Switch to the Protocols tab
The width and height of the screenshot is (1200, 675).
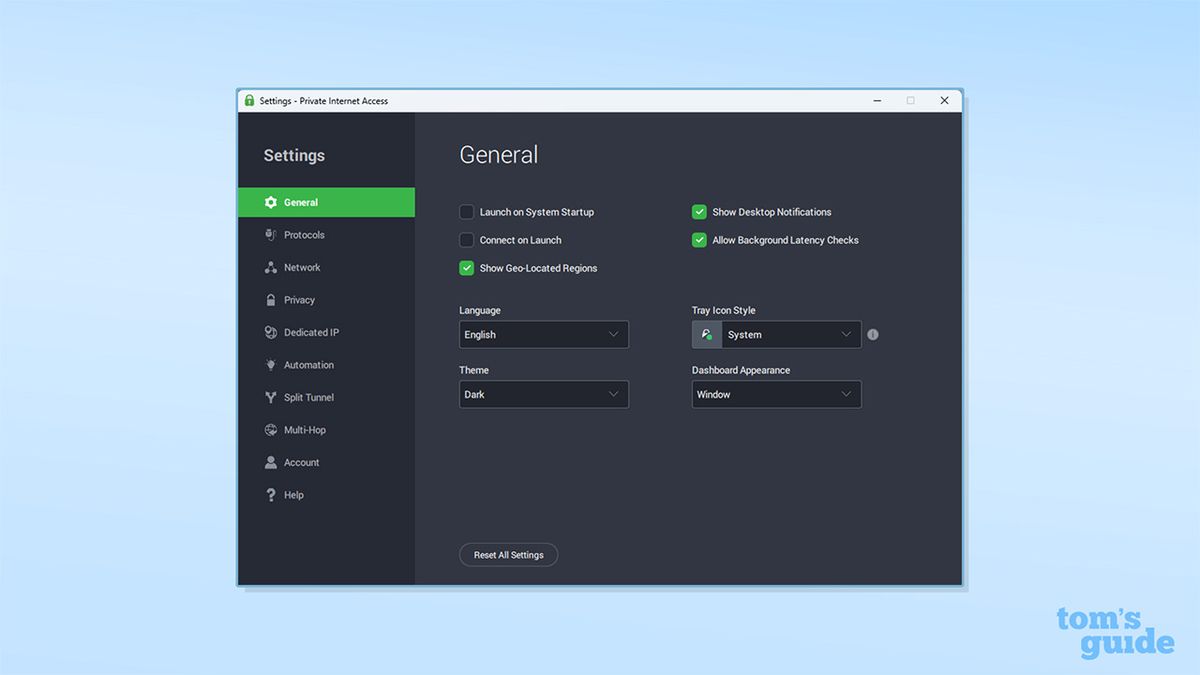click(326, 235)
